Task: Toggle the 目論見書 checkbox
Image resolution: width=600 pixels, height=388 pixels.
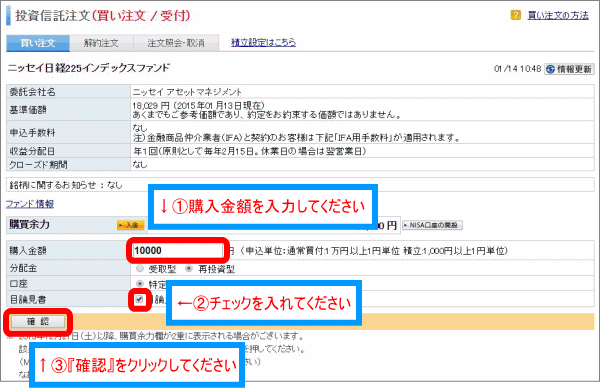Action: click(139, 299)
